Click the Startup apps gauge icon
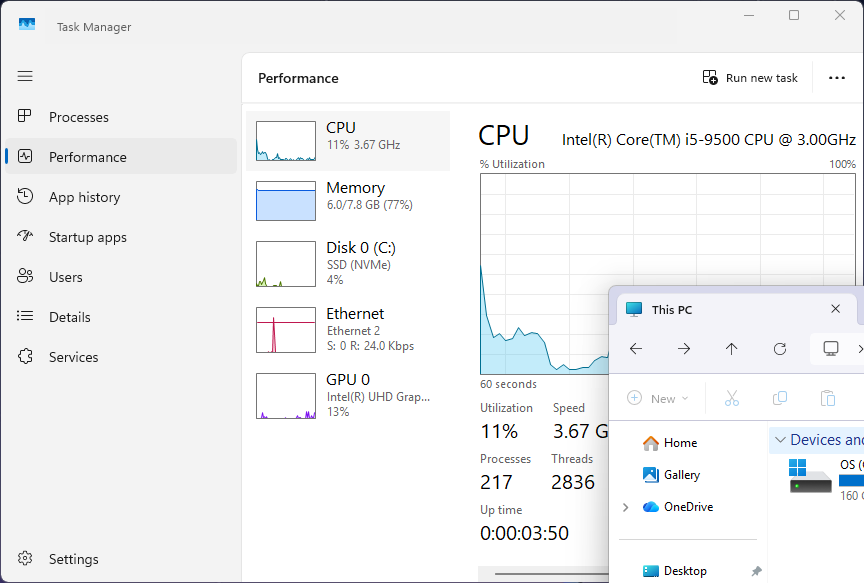The width and height of the screenshot is (864, 583). coord(25,236)
